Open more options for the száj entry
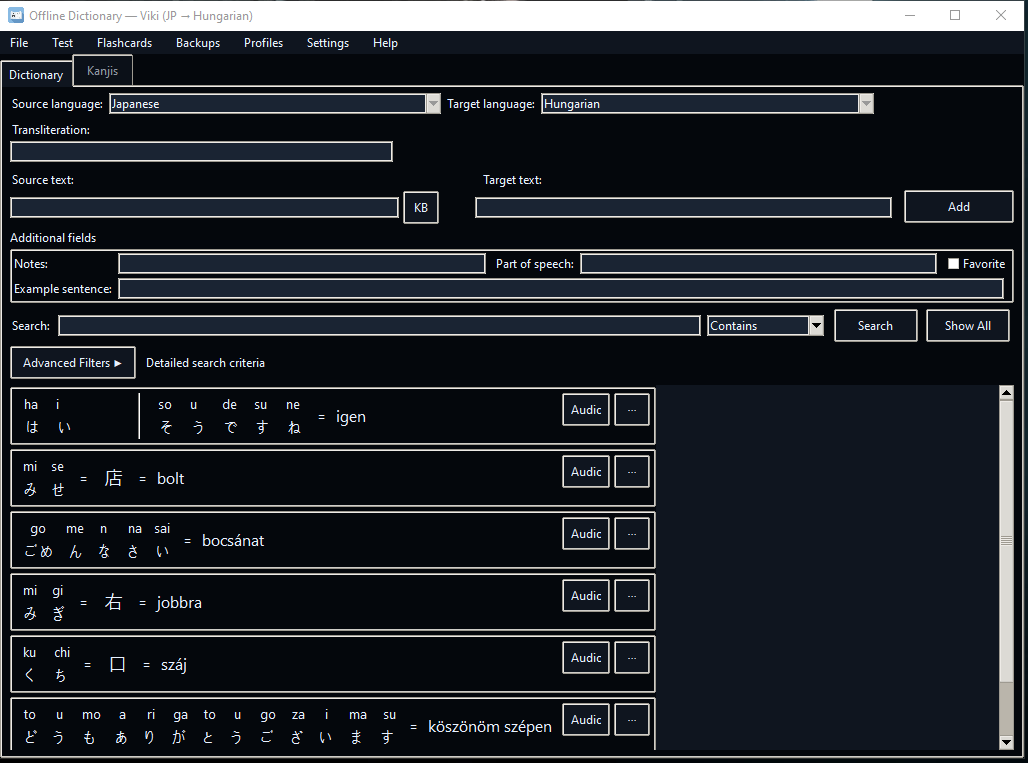 632,657
